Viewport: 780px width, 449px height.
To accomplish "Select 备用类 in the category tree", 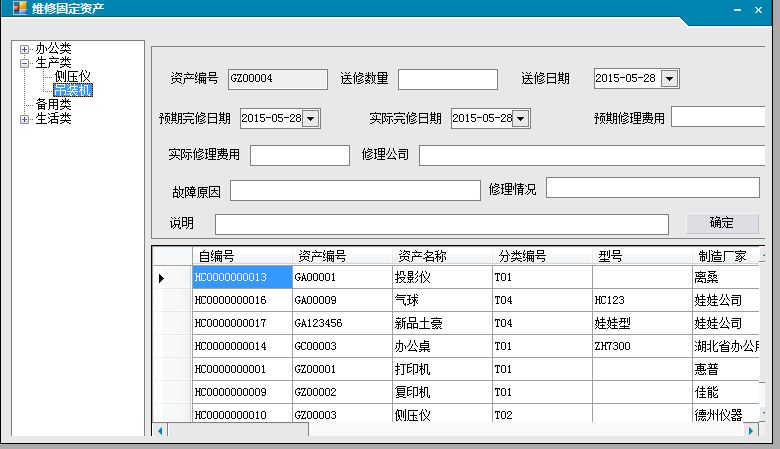I will (x=53, y=104).
